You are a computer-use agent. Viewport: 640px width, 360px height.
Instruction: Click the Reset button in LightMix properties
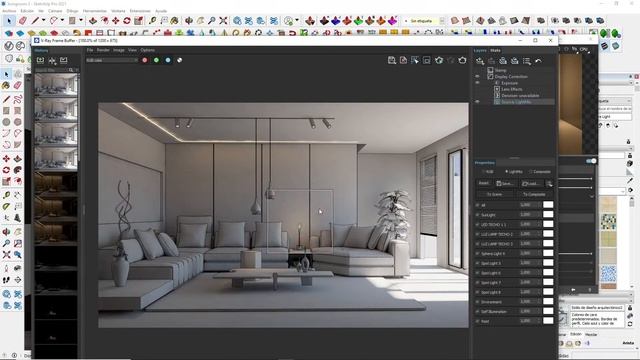[x=484, y=184]
